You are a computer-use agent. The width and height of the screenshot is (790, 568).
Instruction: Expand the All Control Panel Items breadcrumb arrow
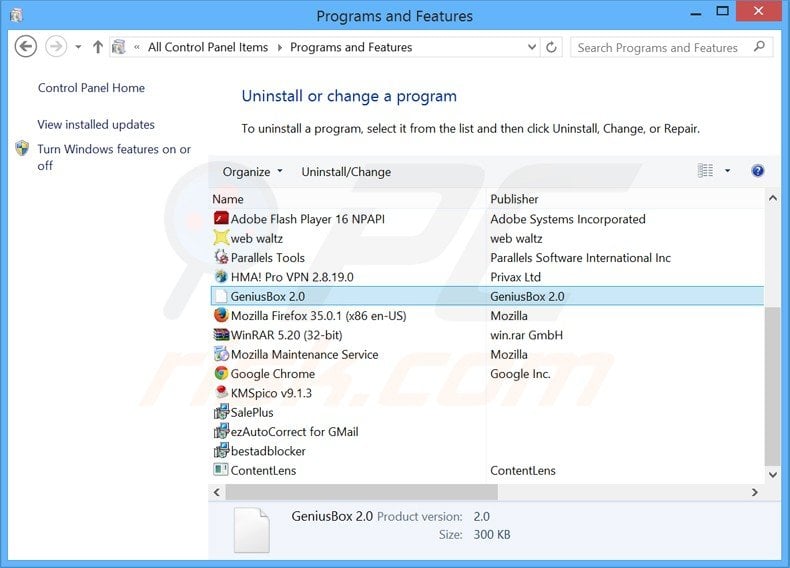[280, 47]
